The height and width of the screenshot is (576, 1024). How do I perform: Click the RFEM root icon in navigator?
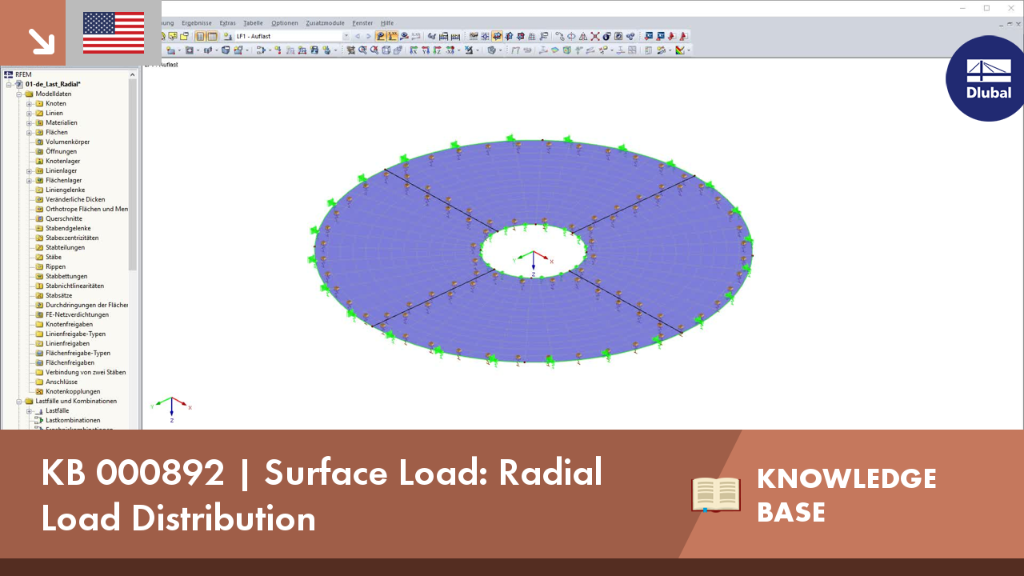click(8, 74)
